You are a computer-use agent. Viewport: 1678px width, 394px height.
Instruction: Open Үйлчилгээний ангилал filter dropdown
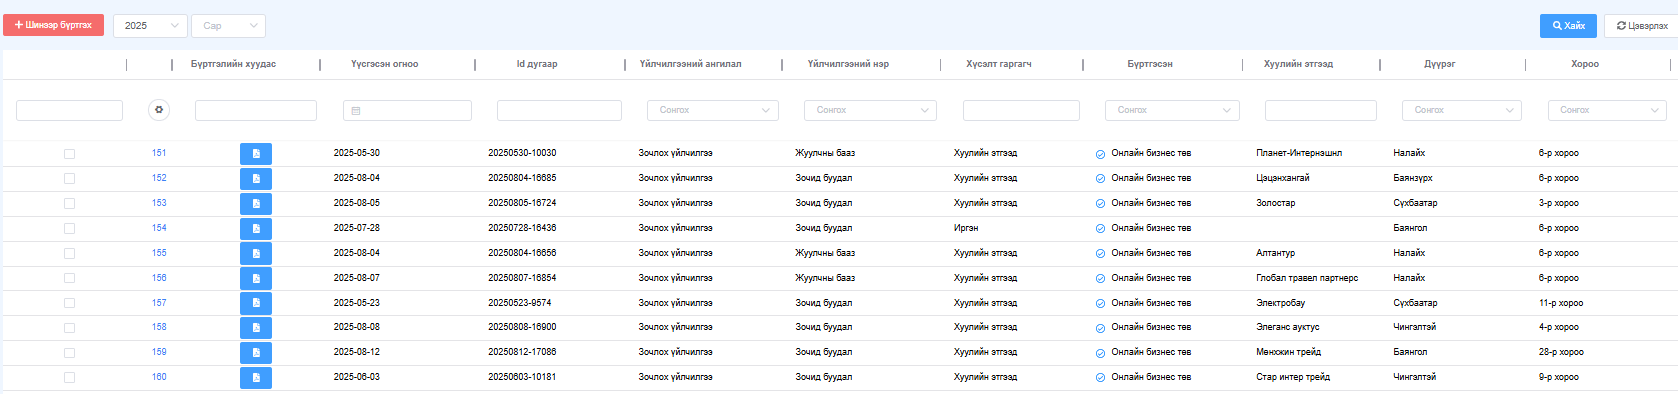click(x=713, y=110)
